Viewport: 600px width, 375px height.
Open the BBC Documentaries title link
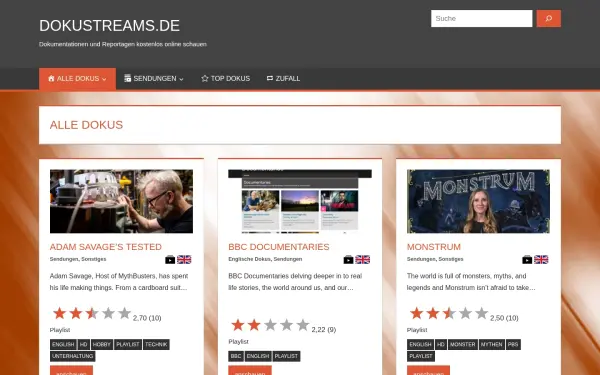(x=279, y=247)
